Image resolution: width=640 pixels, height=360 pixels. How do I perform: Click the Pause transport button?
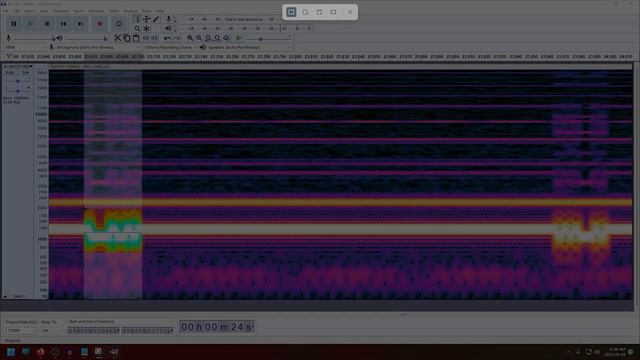[x=14, y=24]
